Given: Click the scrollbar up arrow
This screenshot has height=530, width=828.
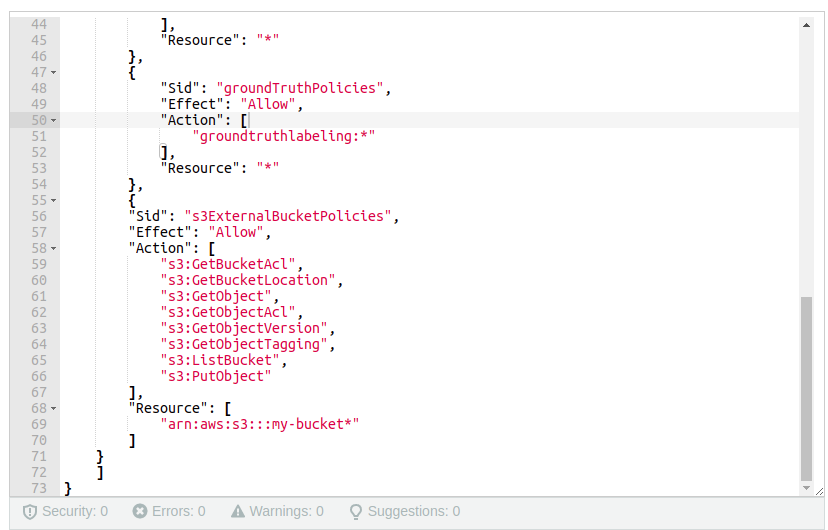Looking at the screenshot, I should [806, 25].
